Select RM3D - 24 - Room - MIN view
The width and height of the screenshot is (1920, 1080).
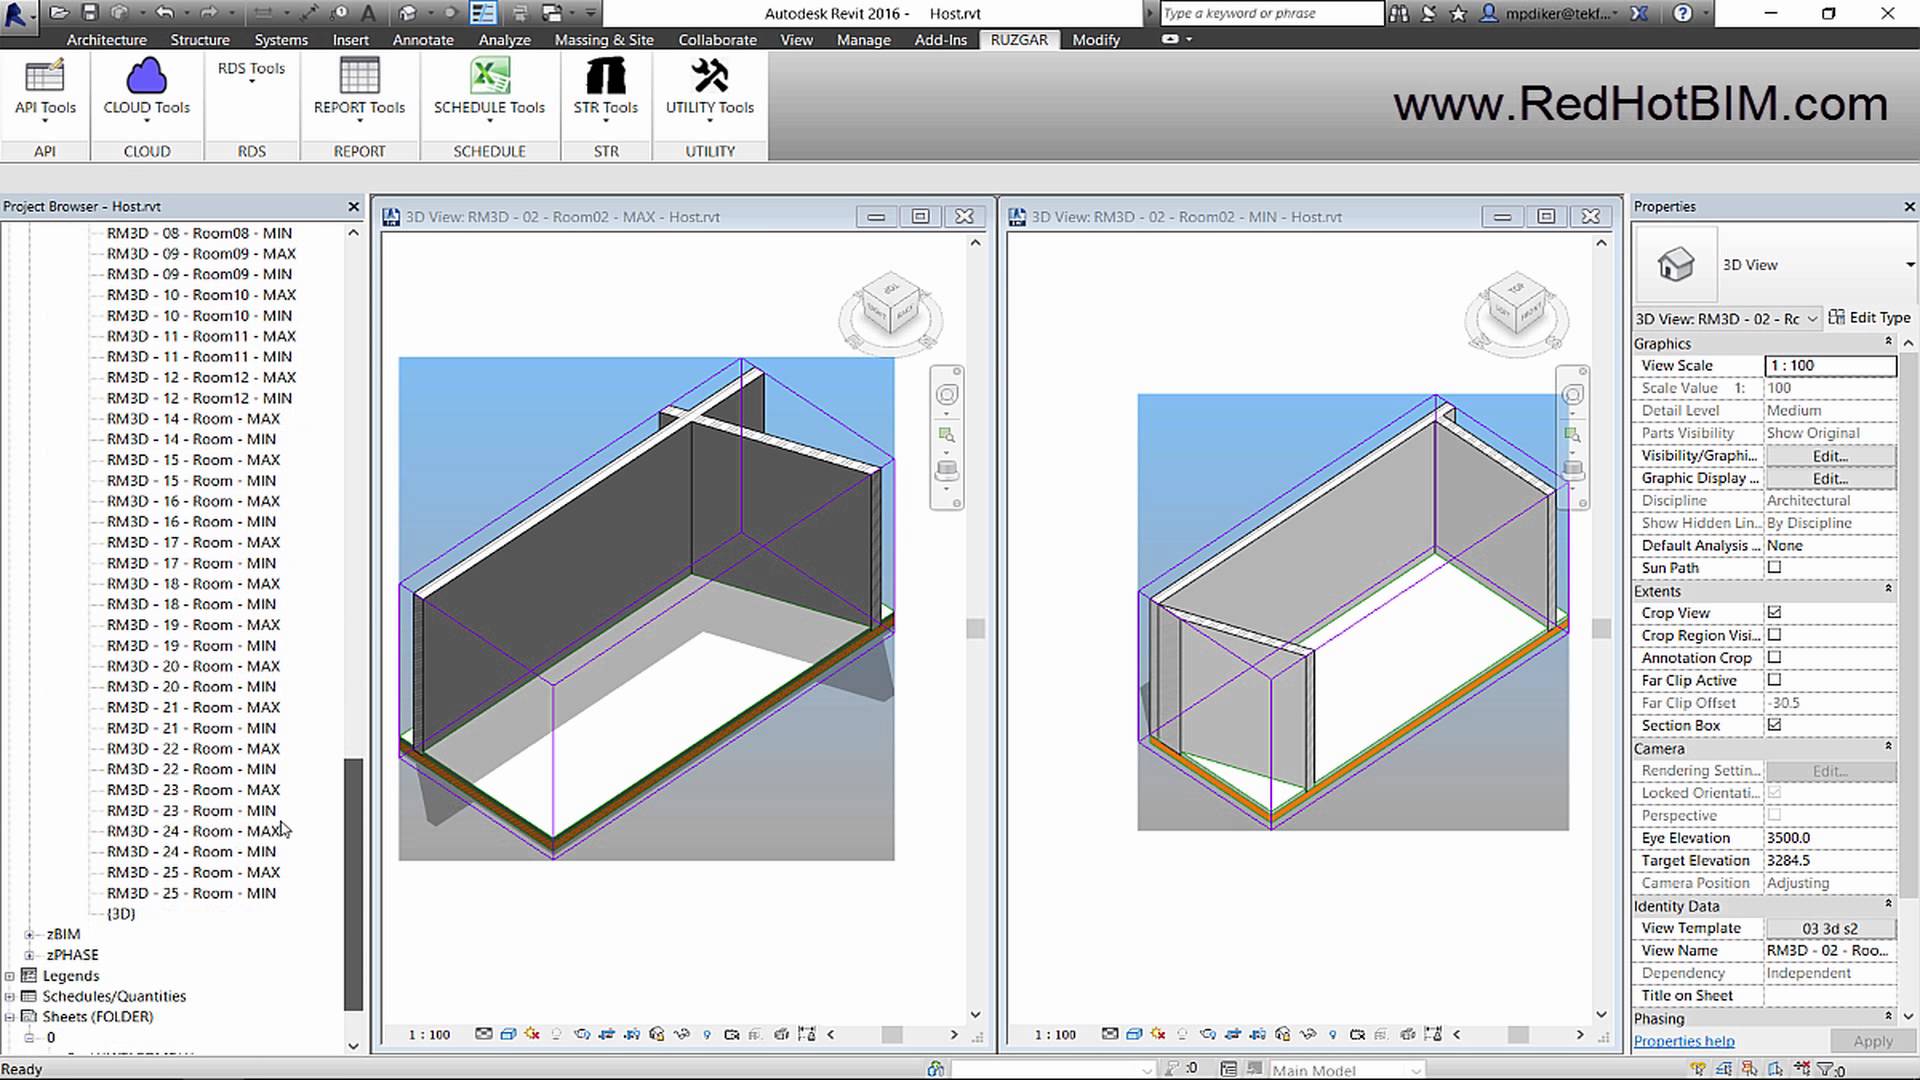[191, 852]
